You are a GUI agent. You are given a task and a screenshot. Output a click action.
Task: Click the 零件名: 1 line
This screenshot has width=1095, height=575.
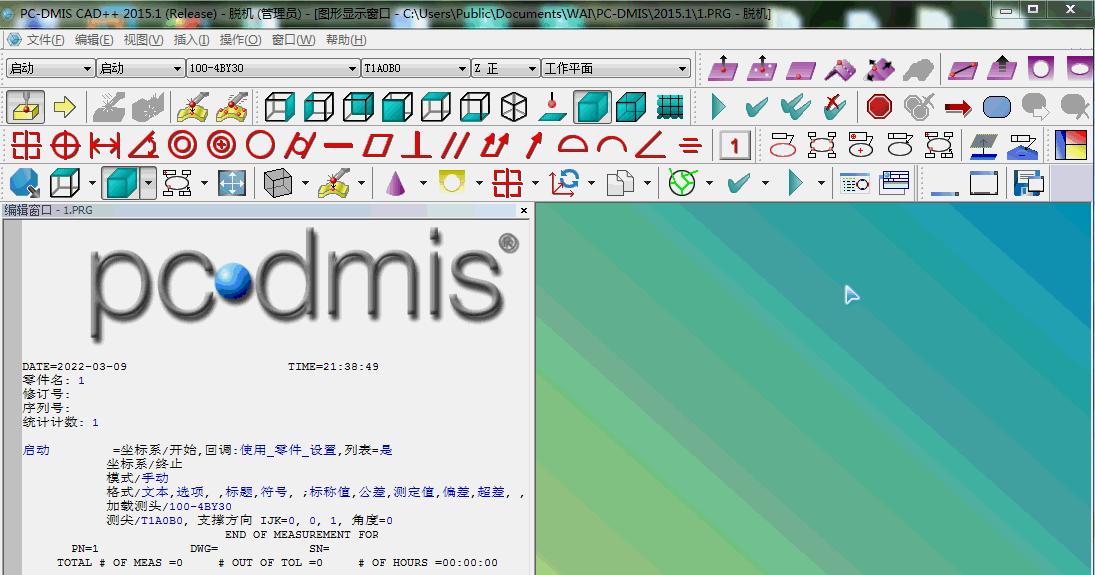pos(54,380)
